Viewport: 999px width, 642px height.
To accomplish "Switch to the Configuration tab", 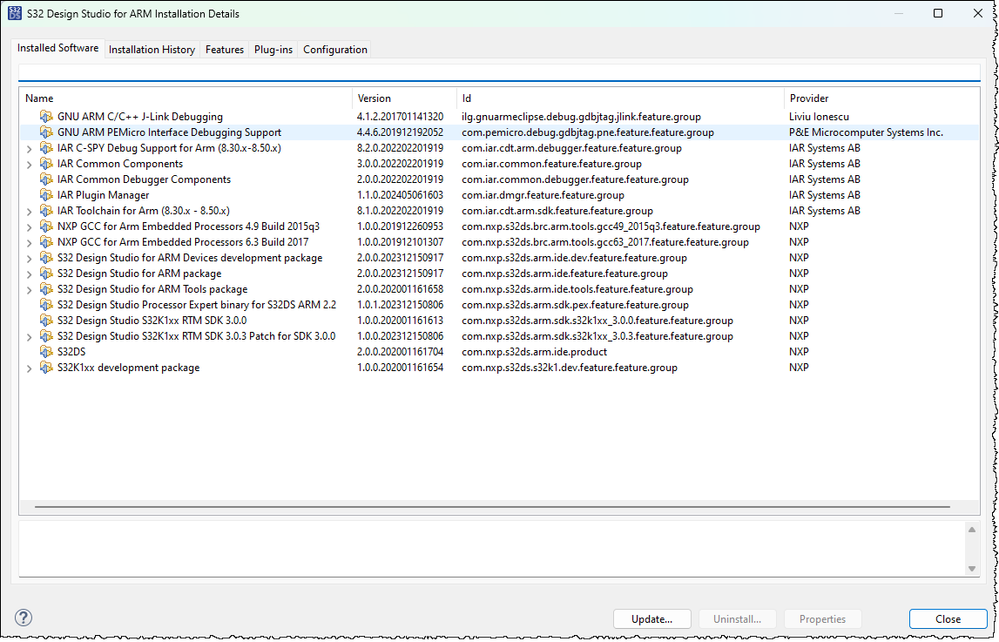I will (x=335, y=49).
